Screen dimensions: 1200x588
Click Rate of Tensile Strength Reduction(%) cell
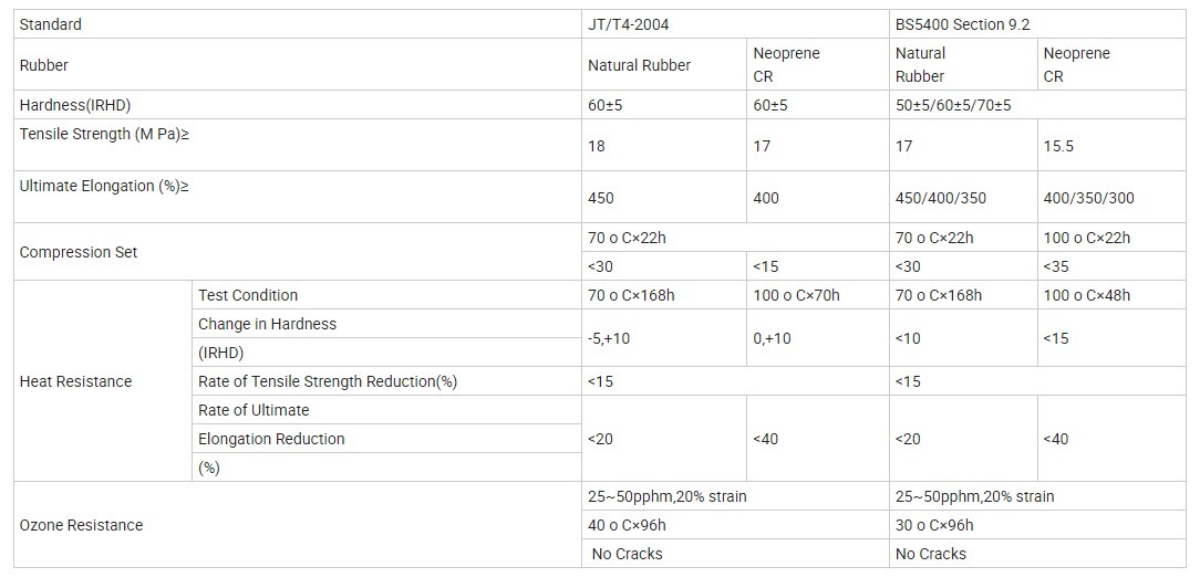point(327,380)
